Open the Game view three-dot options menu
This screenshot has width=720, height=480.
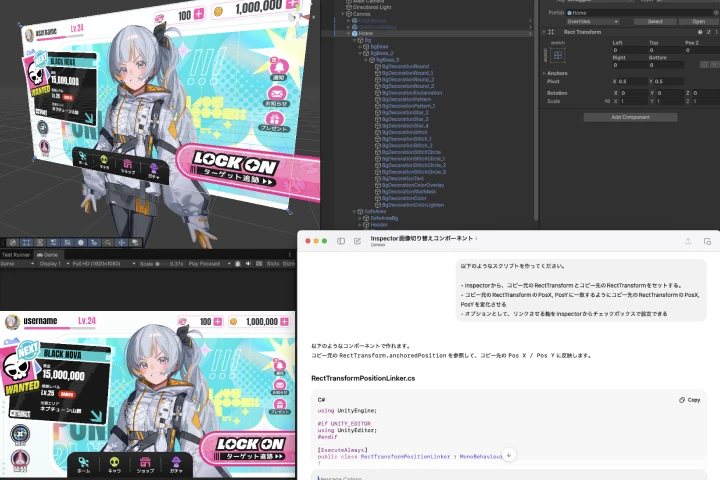pos(289,254)
